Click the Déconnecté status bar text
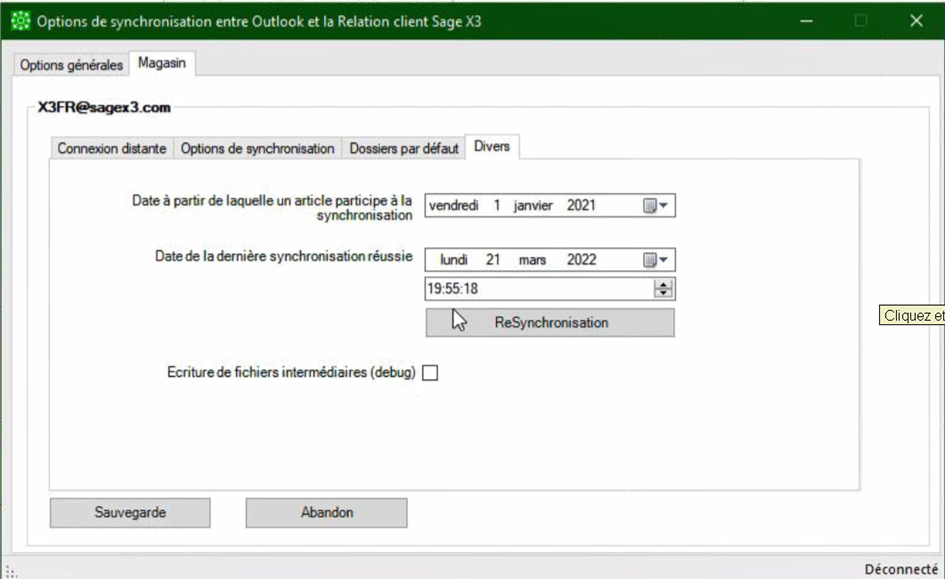Image resolution: width=945 pixels, height=579 pixels. 901,569
